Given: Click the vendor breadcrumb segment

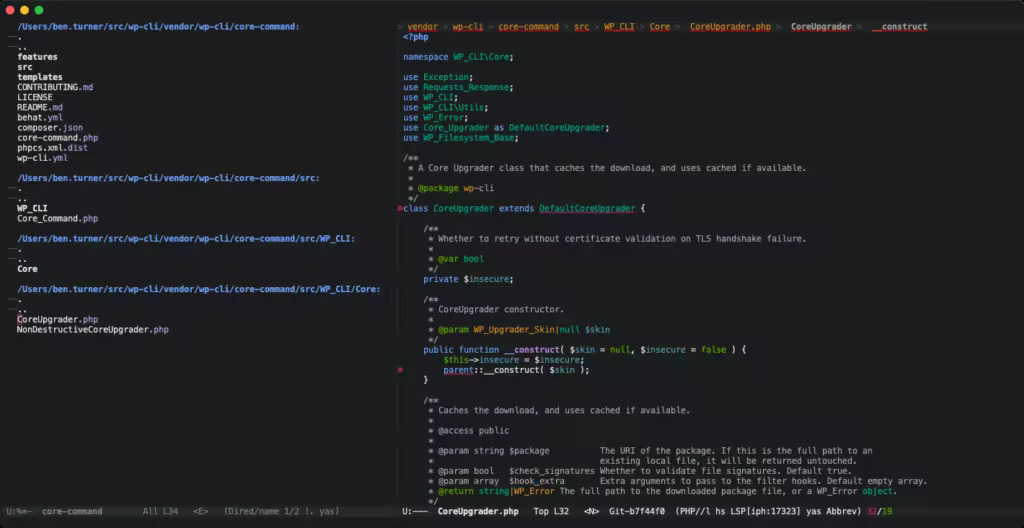Looking at the screenshot, I should 423,27.
